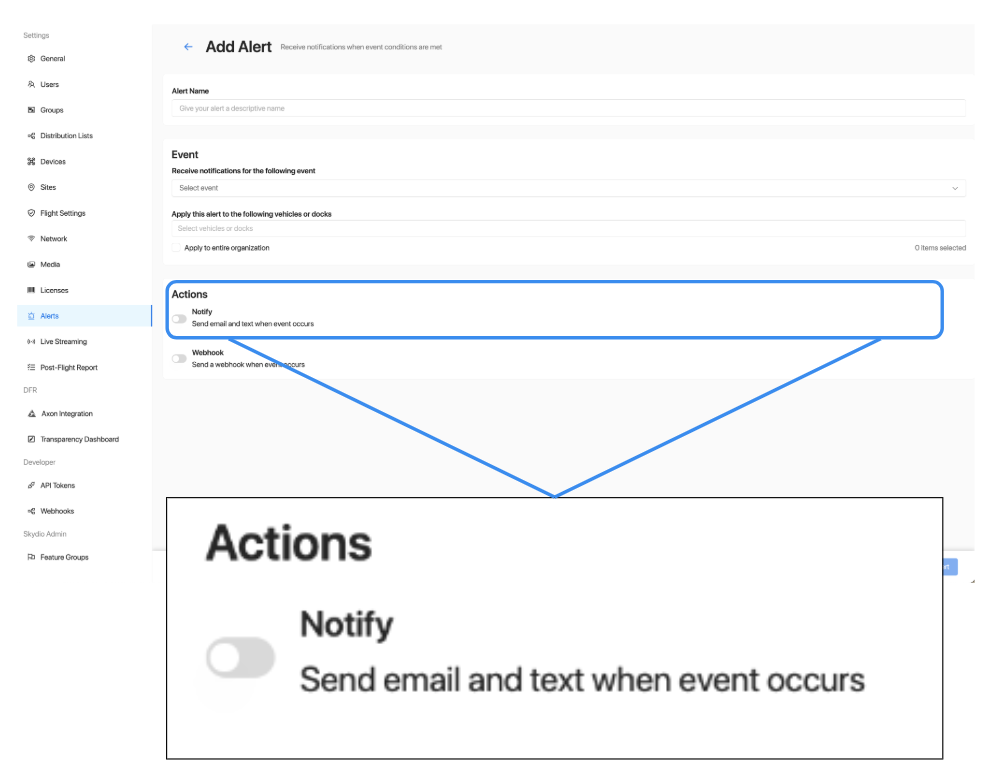Navigate to Flight Settings
984x778 pixels.
(x=63, y=213)
